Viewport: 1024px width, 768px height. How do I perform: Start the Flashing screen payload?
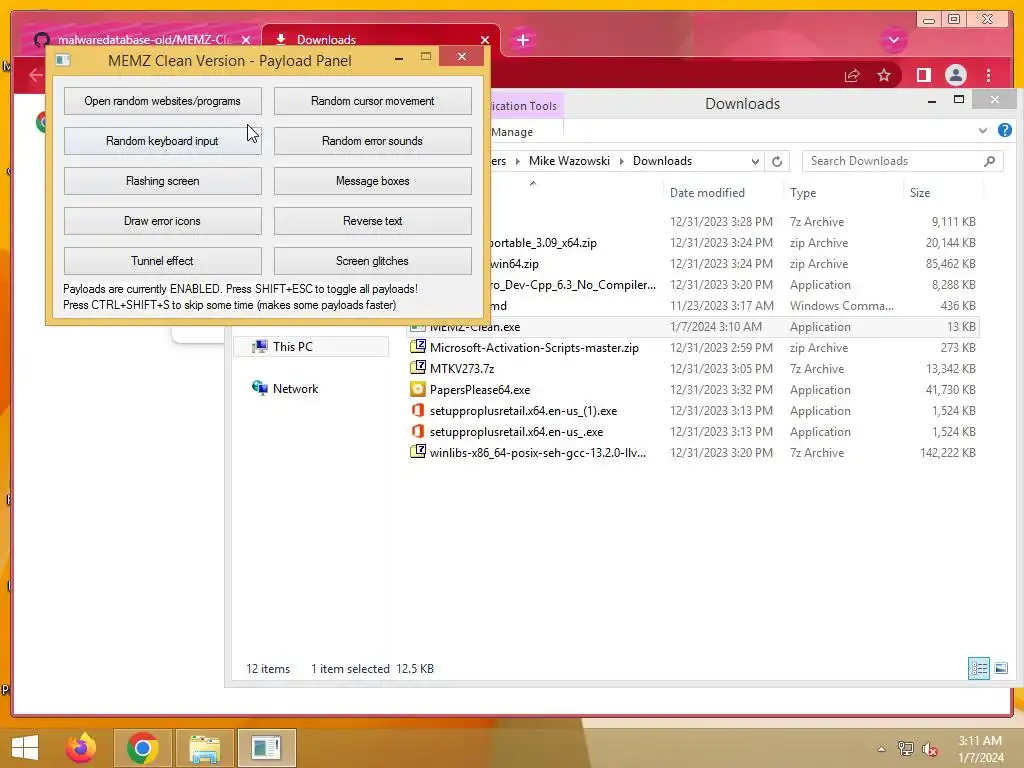163,181
